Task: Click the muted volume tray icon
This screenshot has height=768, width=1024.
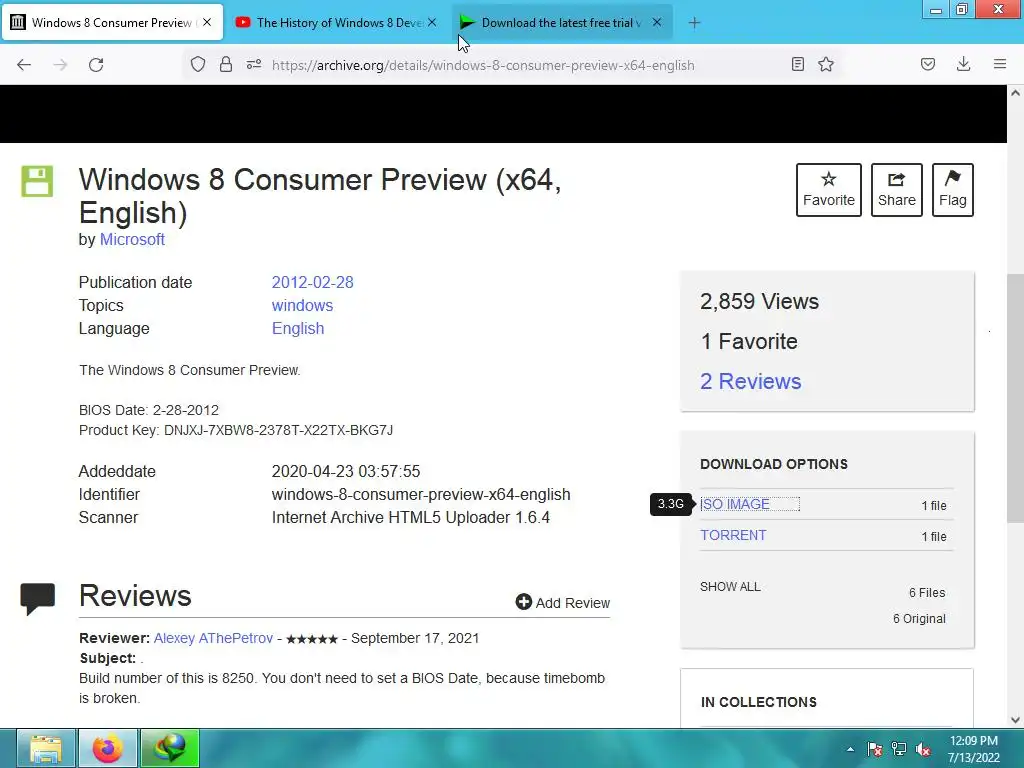Action: (x=923, y=749)
